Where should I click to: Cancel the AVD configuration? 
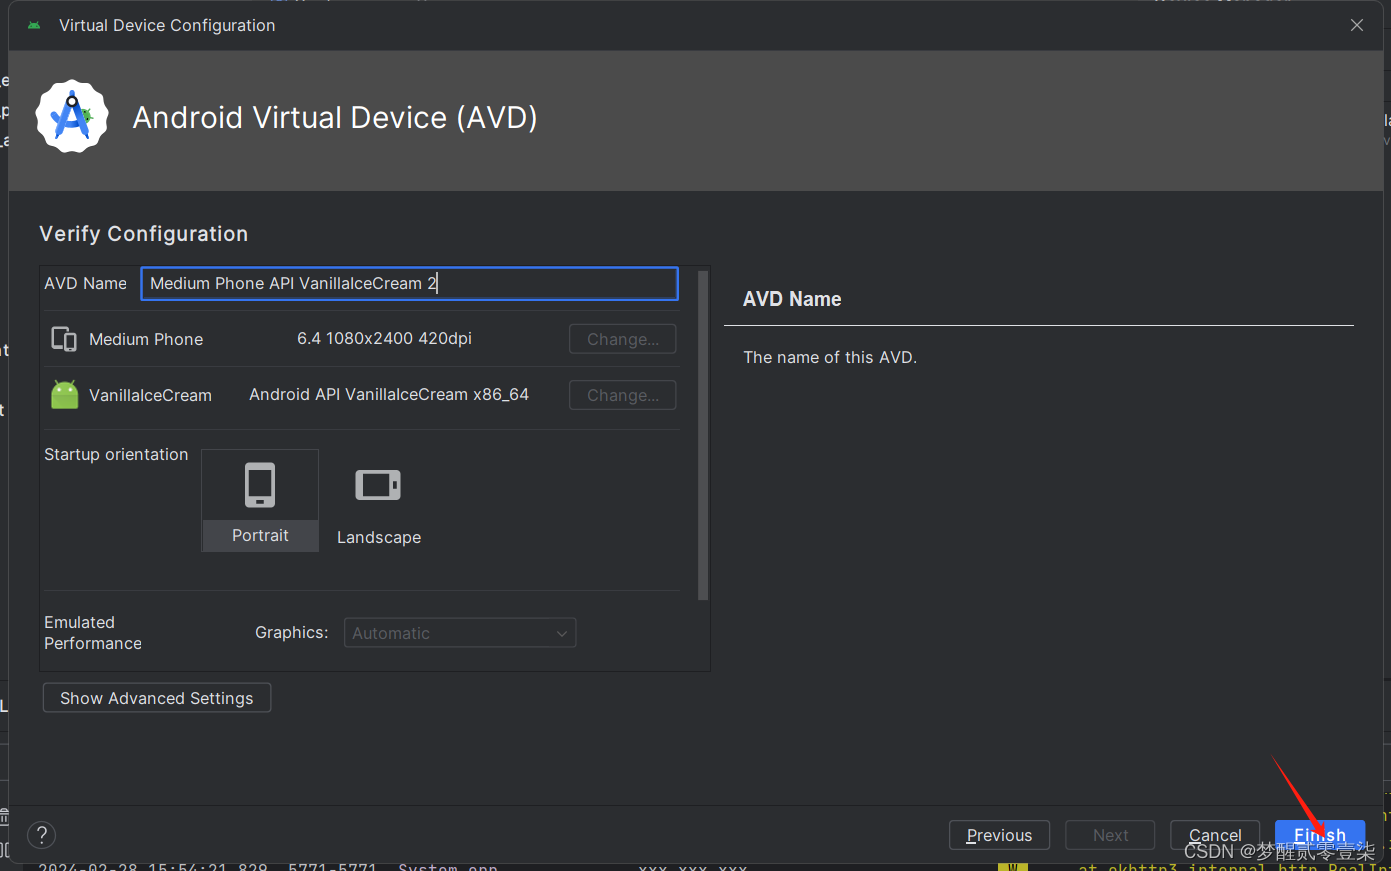tap(1215, 835)
